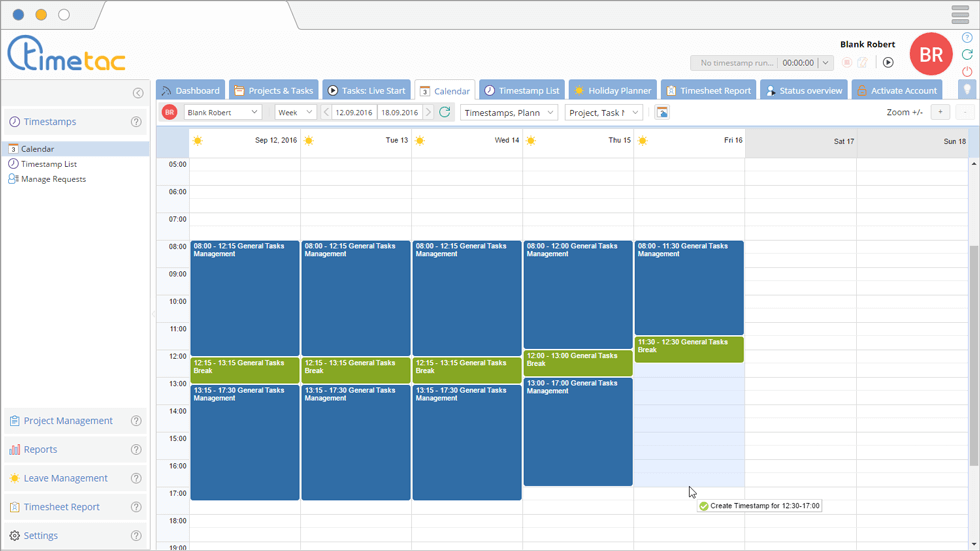Click the green reload icon beside avatar
The width and height of the screenshot is (980, 551).
click(x=967, y=54)
